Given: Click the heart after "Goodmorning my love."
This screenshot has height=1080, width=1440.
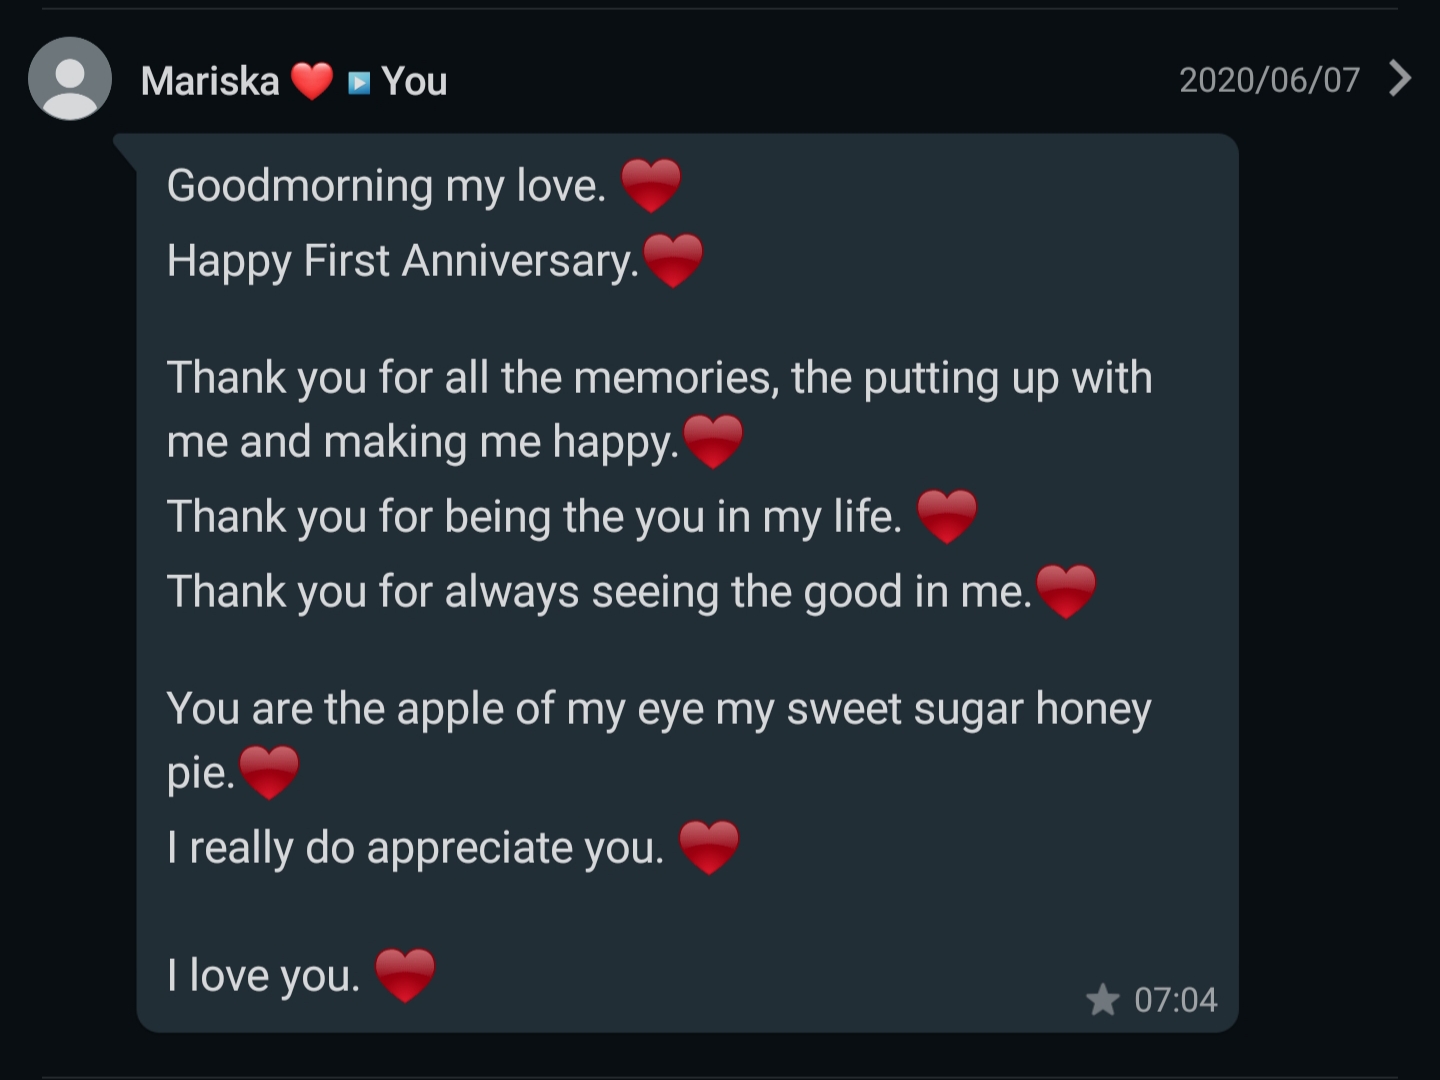Looking at the screenshot, I should pos(651,186).
